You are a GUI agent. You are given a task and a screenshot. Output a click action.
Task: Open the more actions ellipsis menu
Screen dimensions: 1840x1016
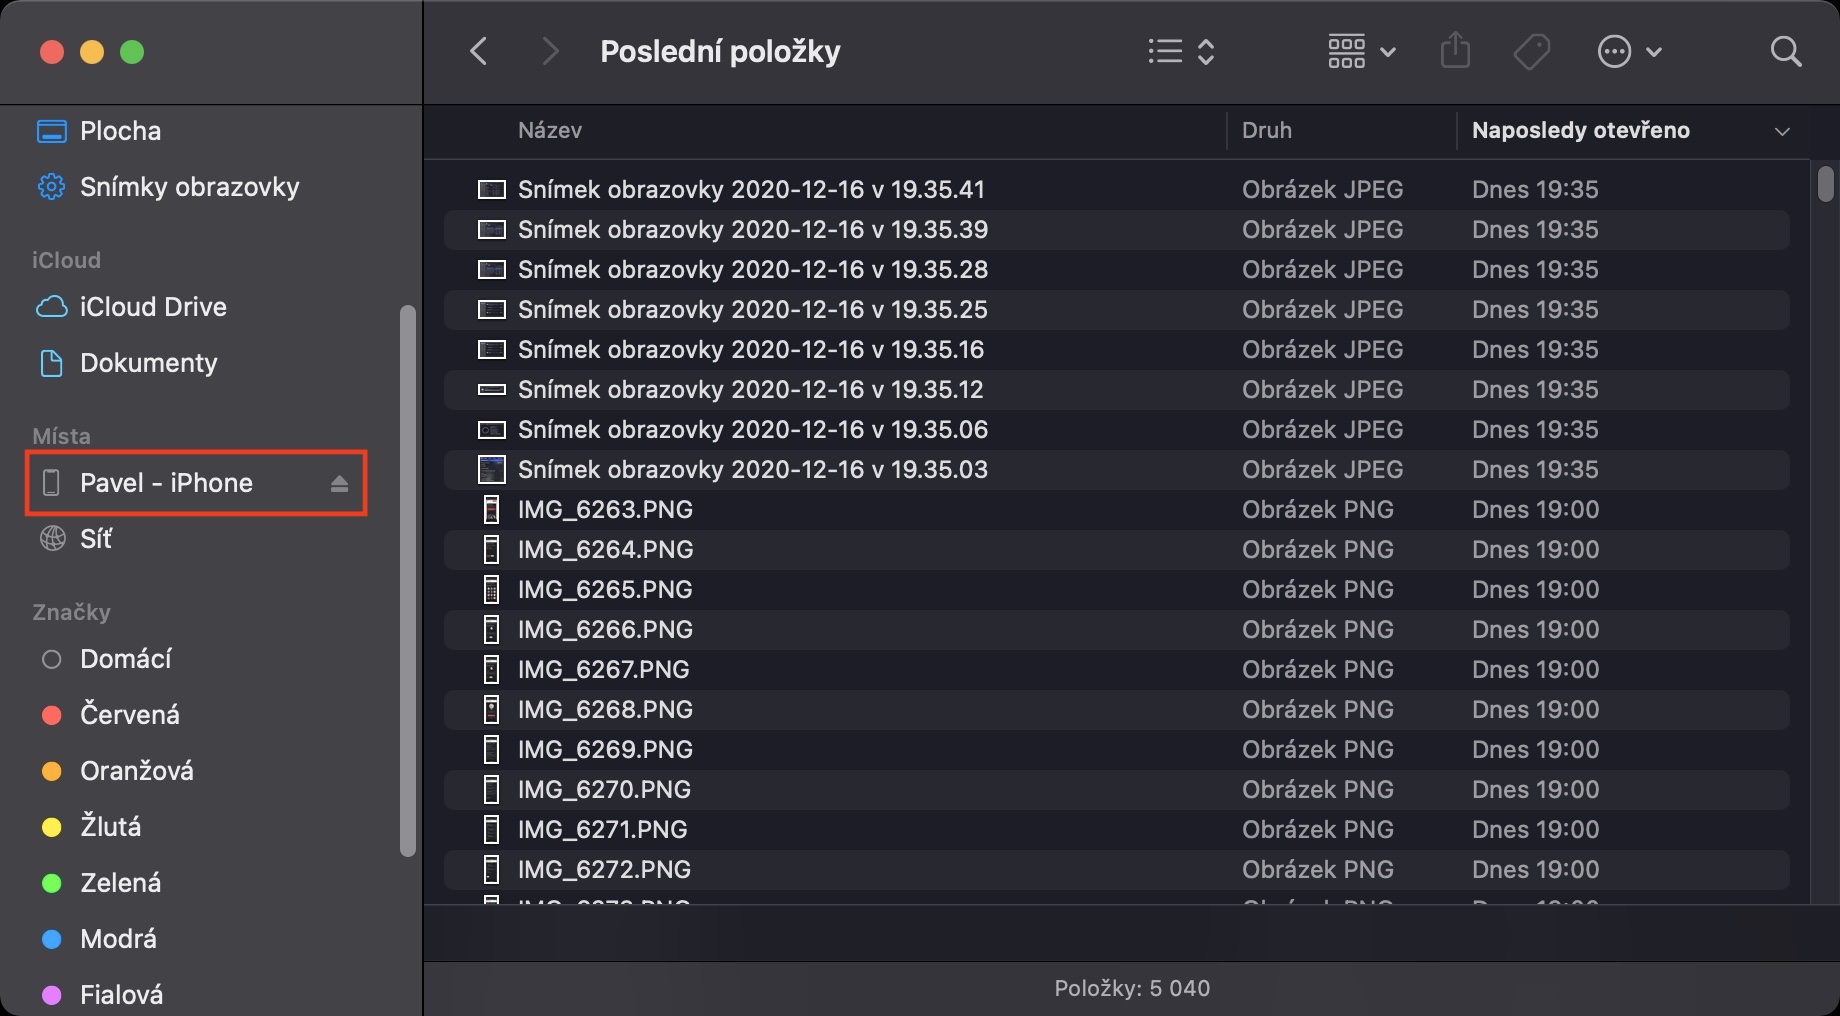[x=1629, y=52]
